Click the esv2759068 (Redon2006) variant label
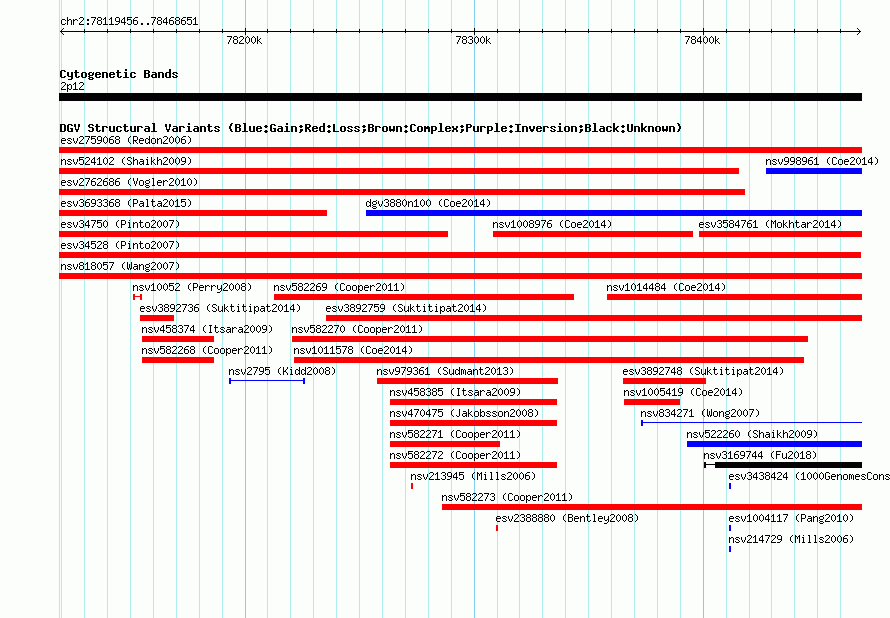Image resolution: width=890 pixels, height=618 pixels. tap(126, 140)
